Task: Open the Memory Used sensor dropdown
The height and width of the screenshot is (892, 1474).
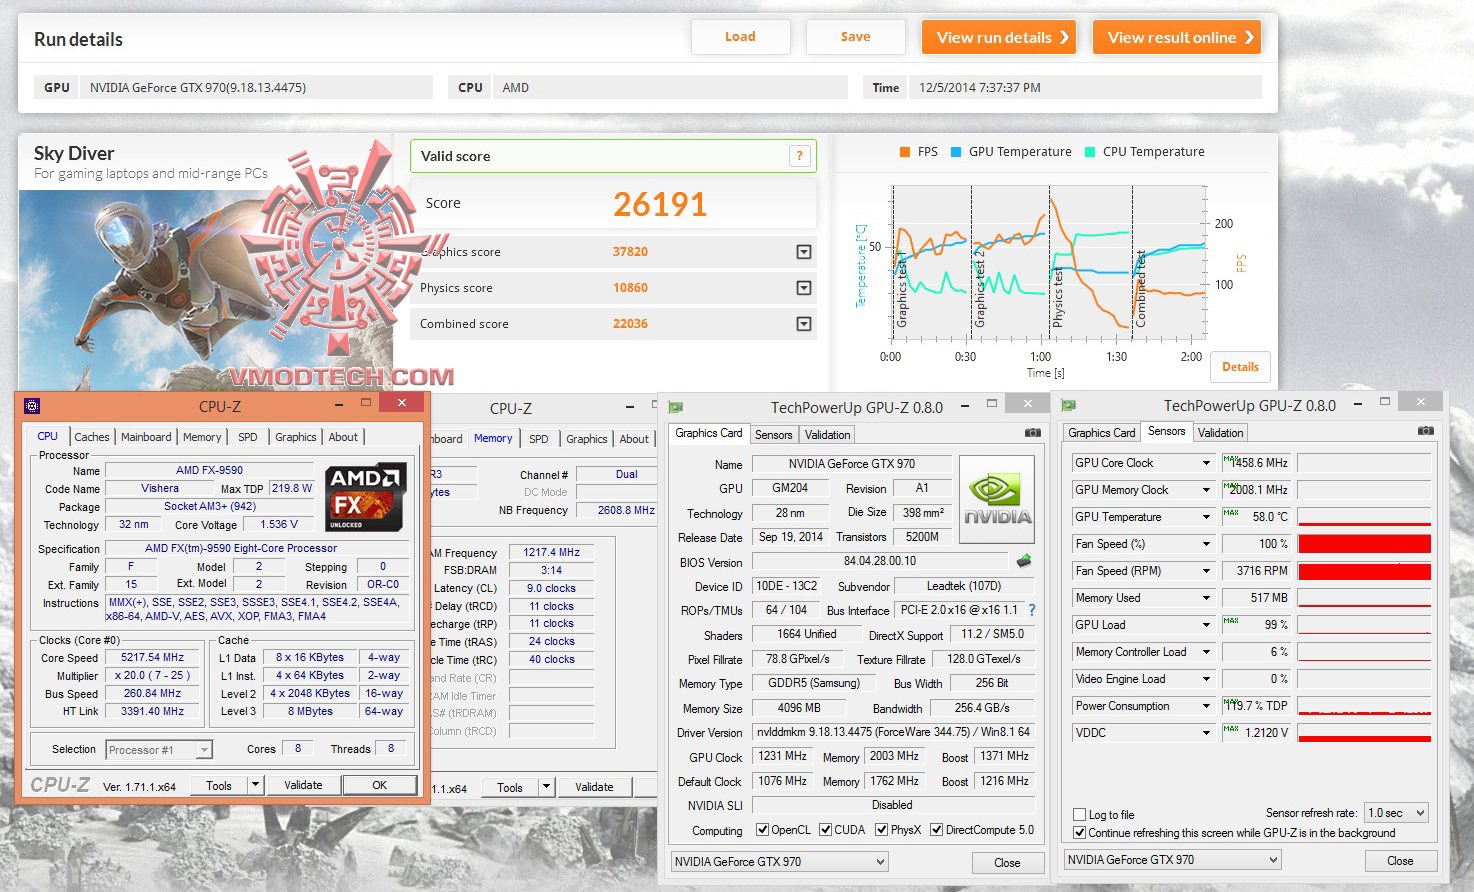Action: (1206, 598)
